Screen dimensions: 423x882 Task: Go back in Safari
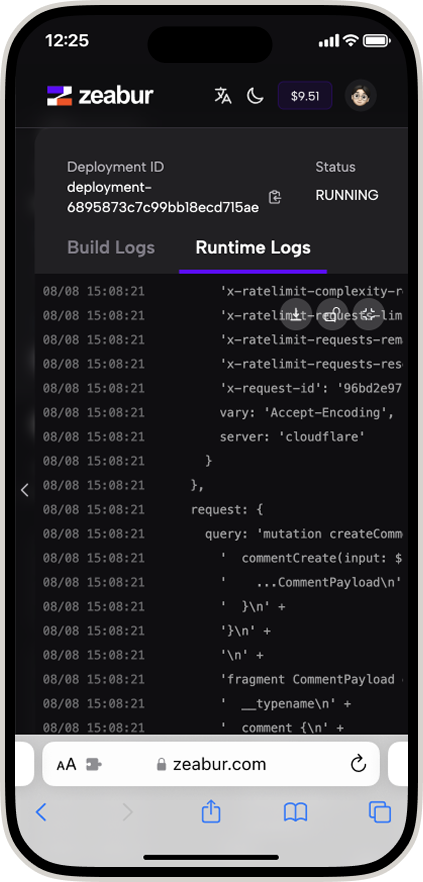[x=41, y=812]
